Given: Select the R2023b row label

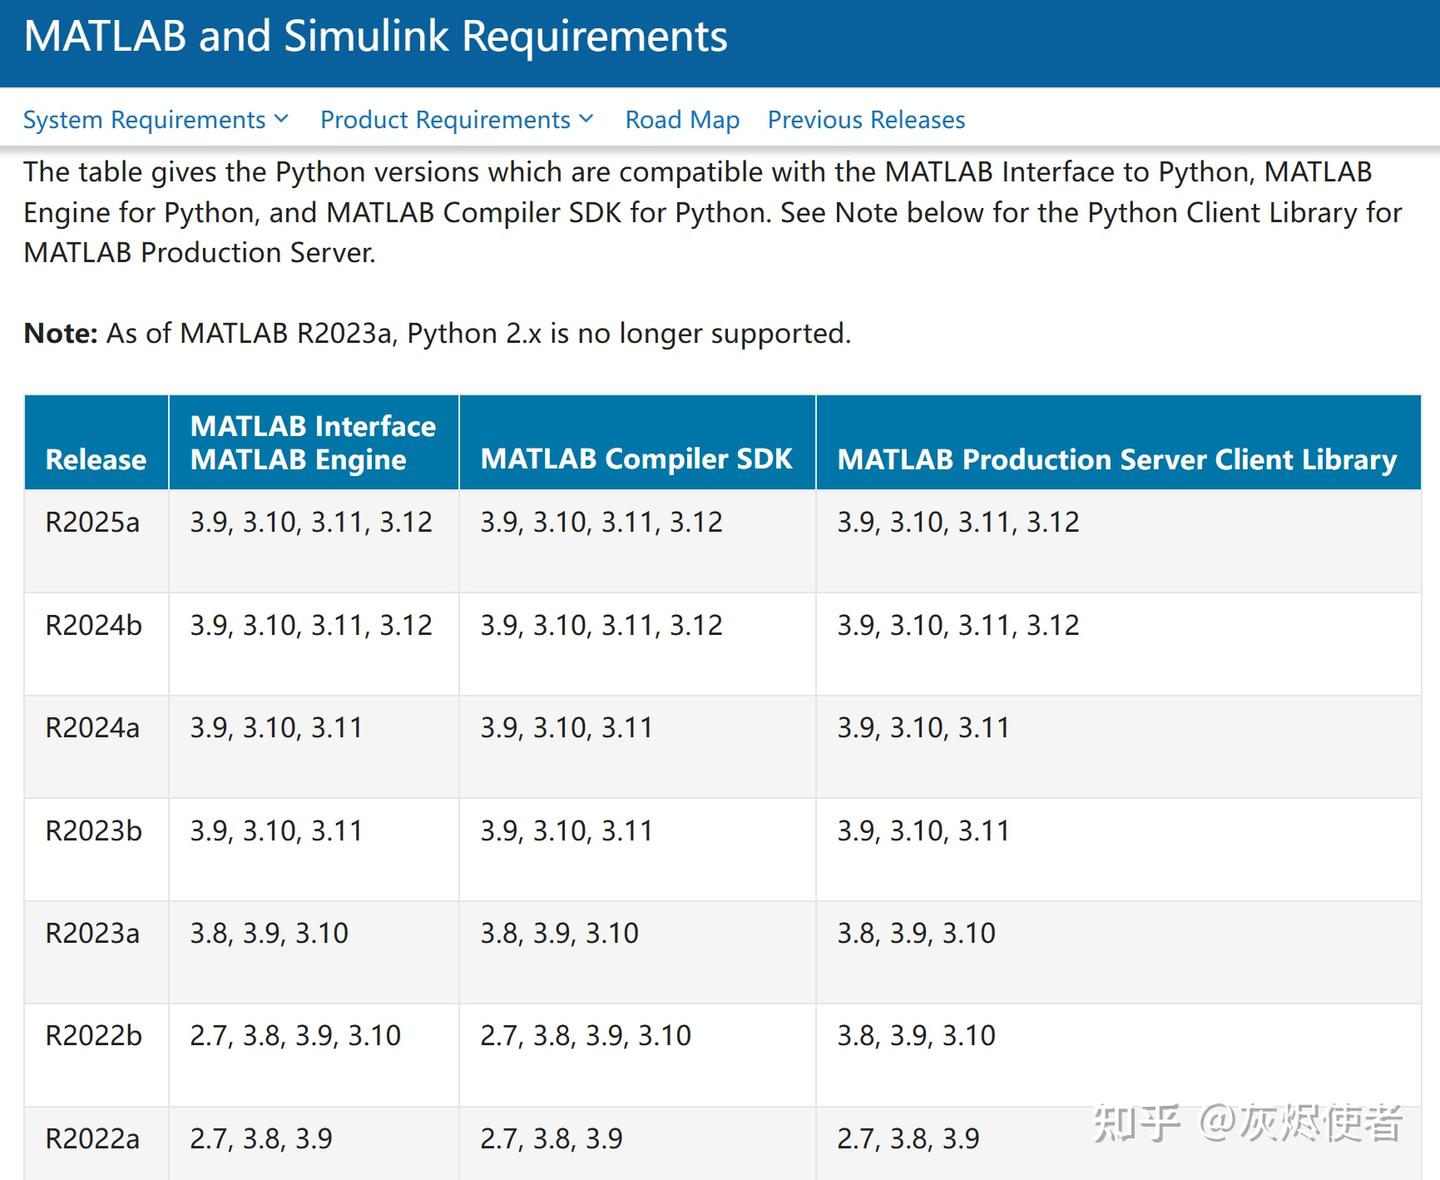Looking at the screenshot, I should (x=94, y=831).
